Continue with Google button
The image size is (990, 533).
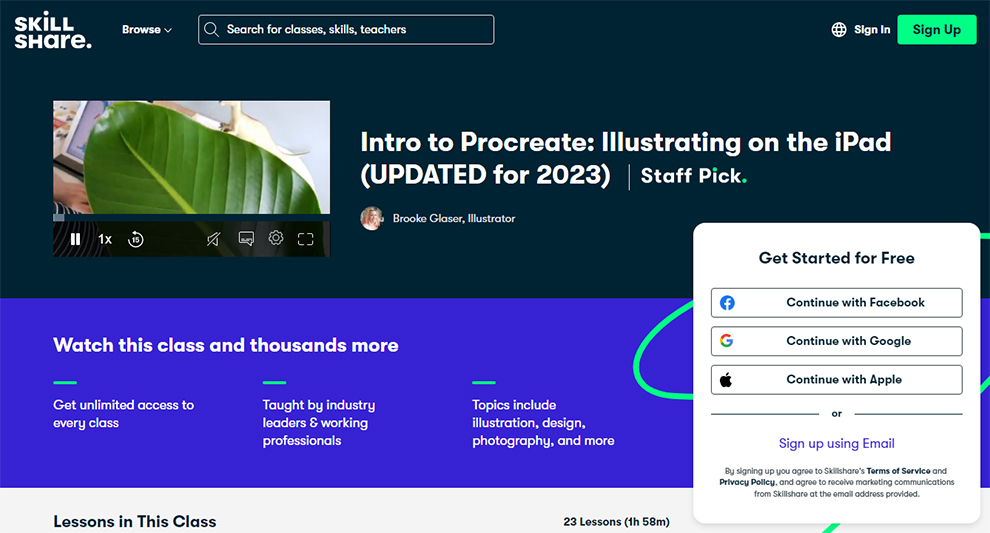(837, 341)
